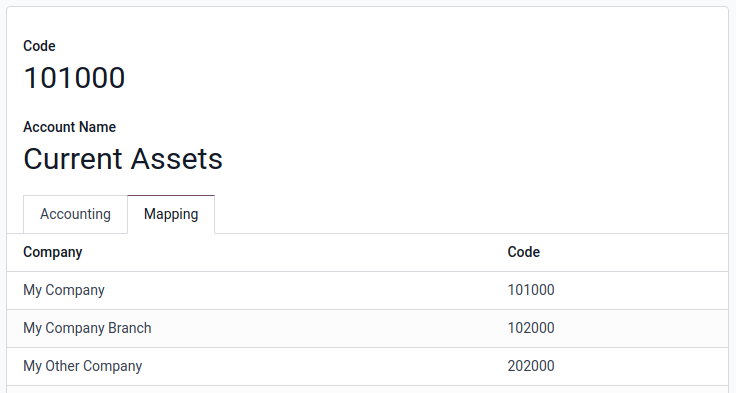Select the Mapping tab
Screen dimensions: 736x393
171,214
